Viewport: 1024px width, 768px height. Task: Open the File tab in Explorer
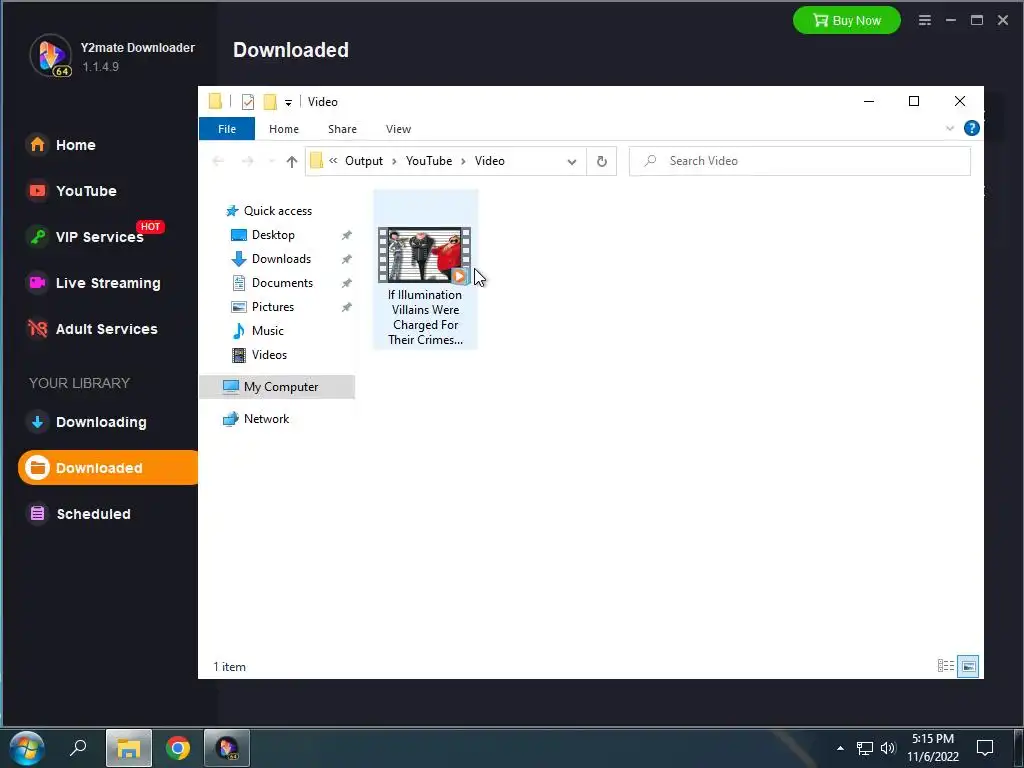click(x=227, y=129)
